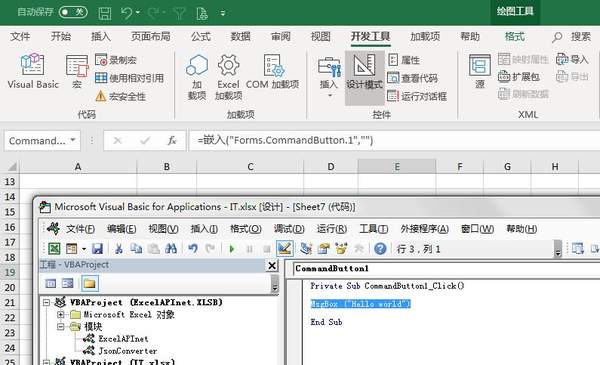The height and width of the screenshot is (365, 600).
Task: Undo in the VBA toolbar
Action: tap(193, 249)
